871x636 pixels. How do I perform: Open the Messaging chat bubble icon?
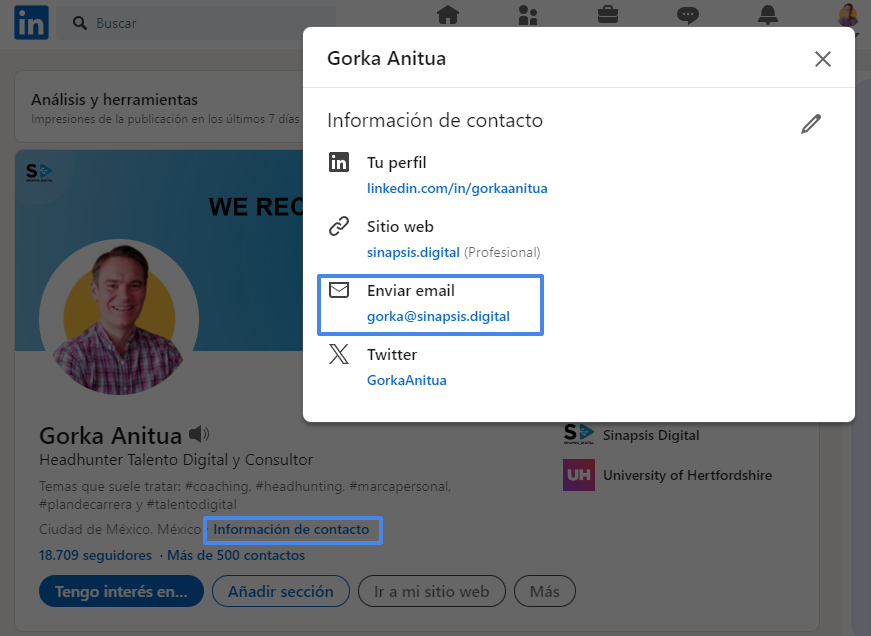(688, 14)
